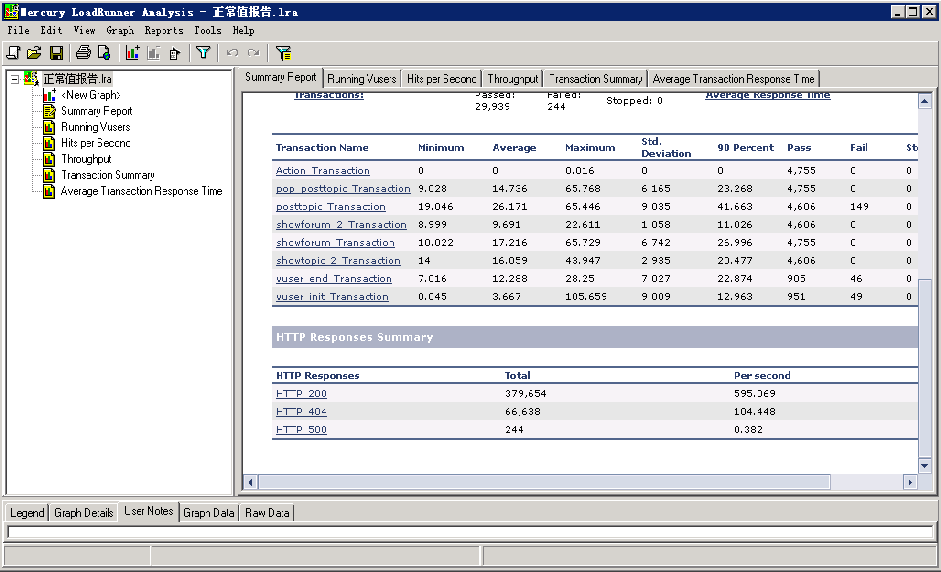Click the Open folder toolbar icon
Image resolution: width=941 pixels, height=572 pixels.
pos(34,53)
